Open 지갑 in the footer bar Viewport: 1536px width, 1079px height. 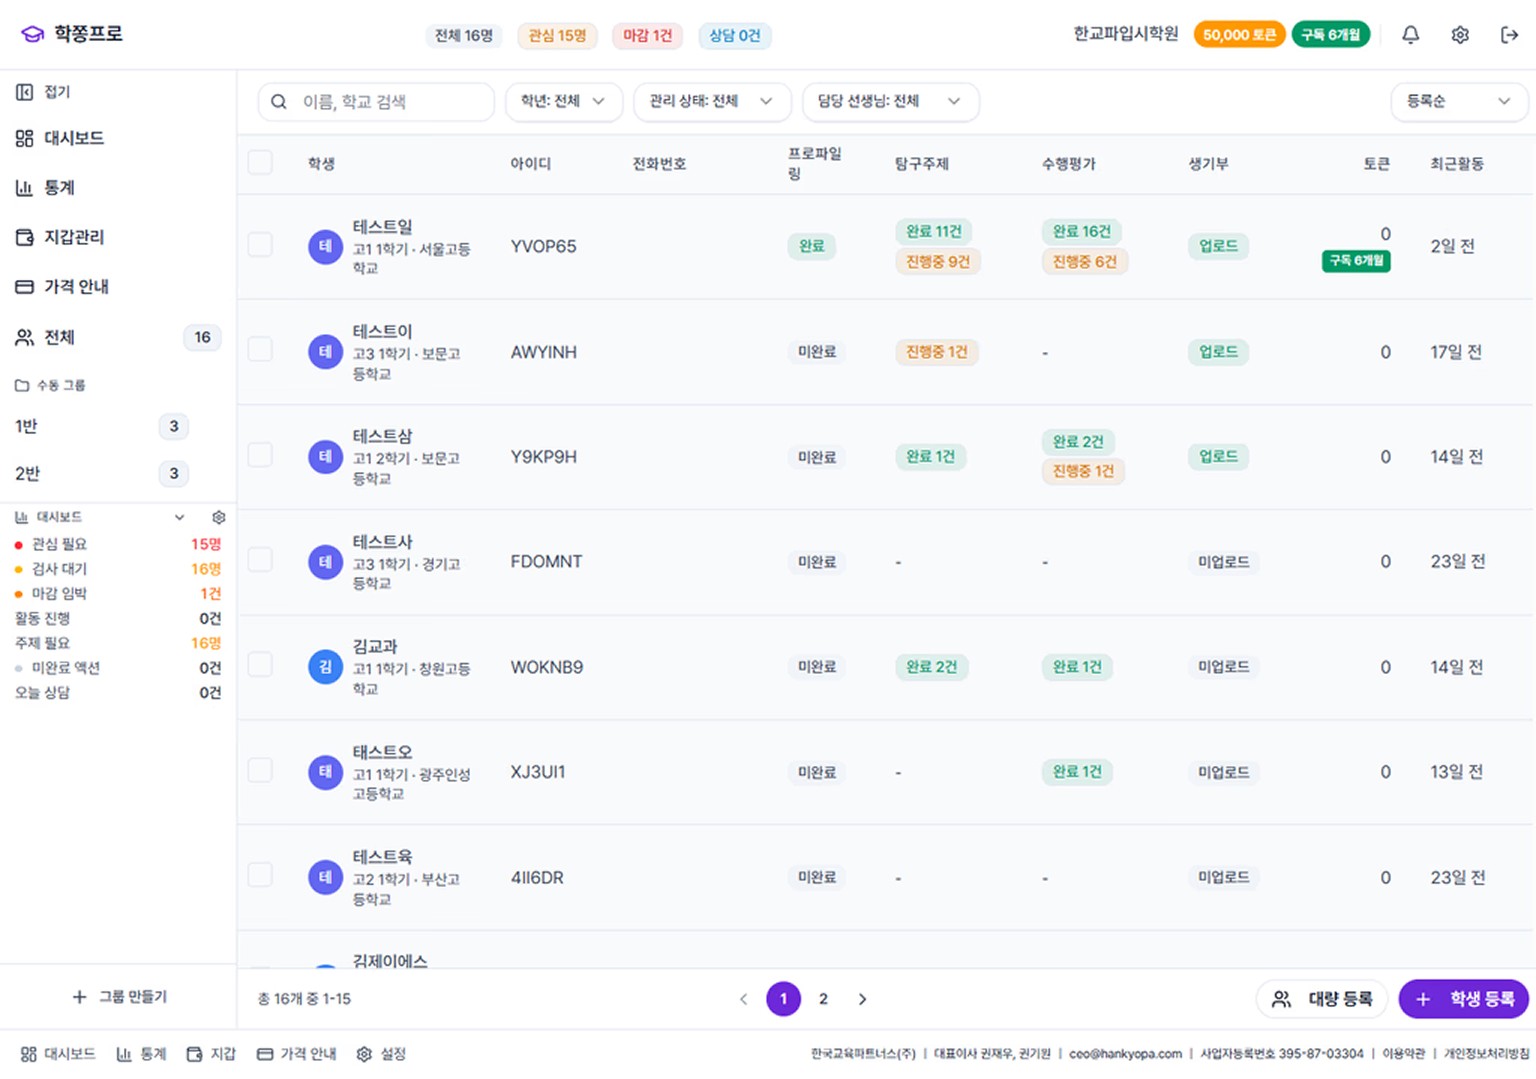pos(212,1054)
